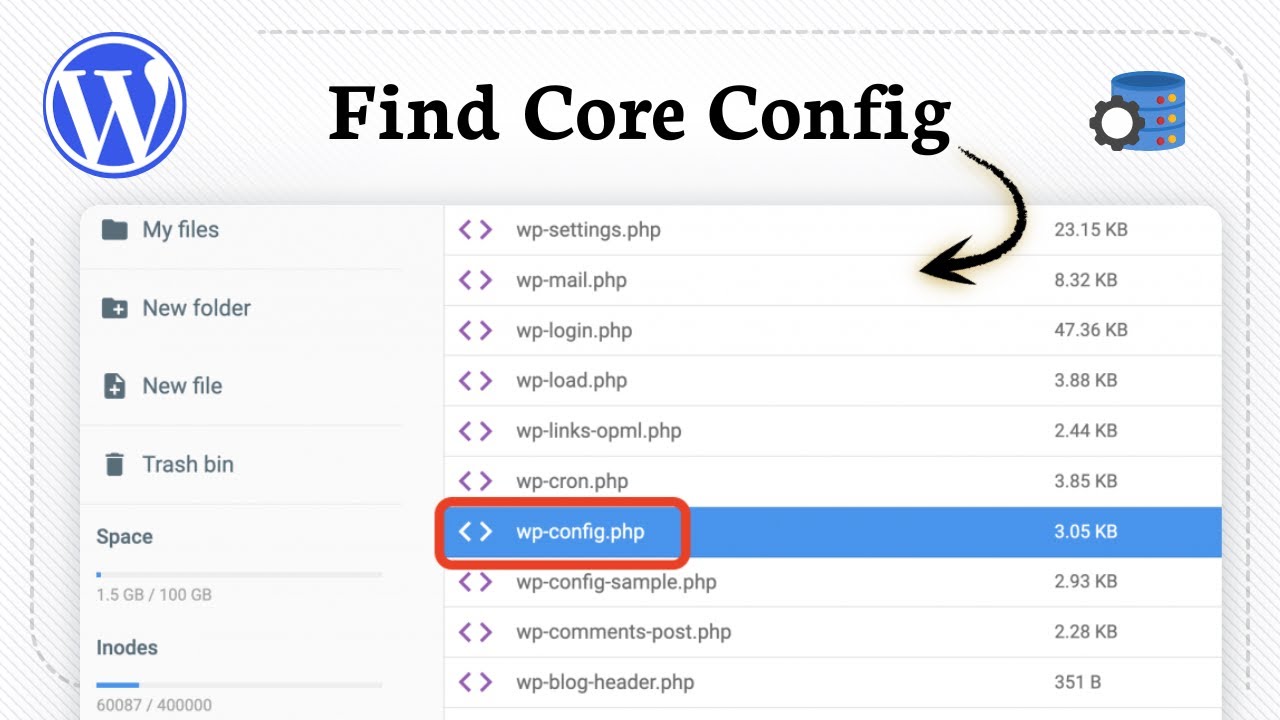This screenshot has height=720, width=1280.
Task: Click the New file plus icon
Action: click(115, 386)
